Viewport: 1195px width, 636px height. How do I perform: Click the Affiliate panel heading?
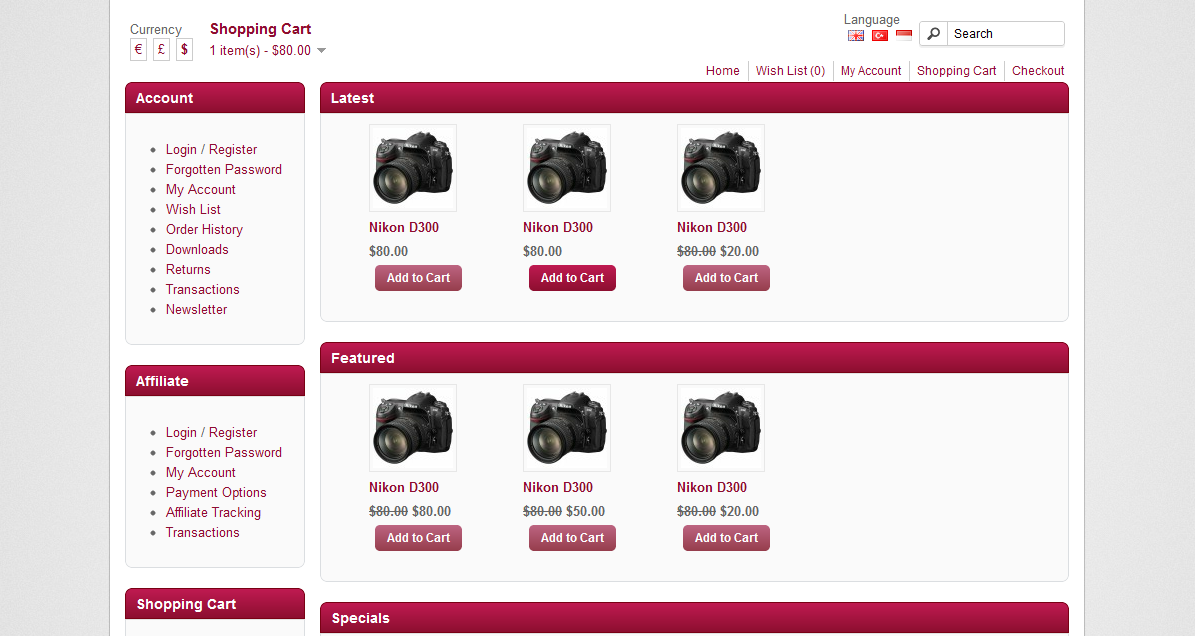coord(162,382)
